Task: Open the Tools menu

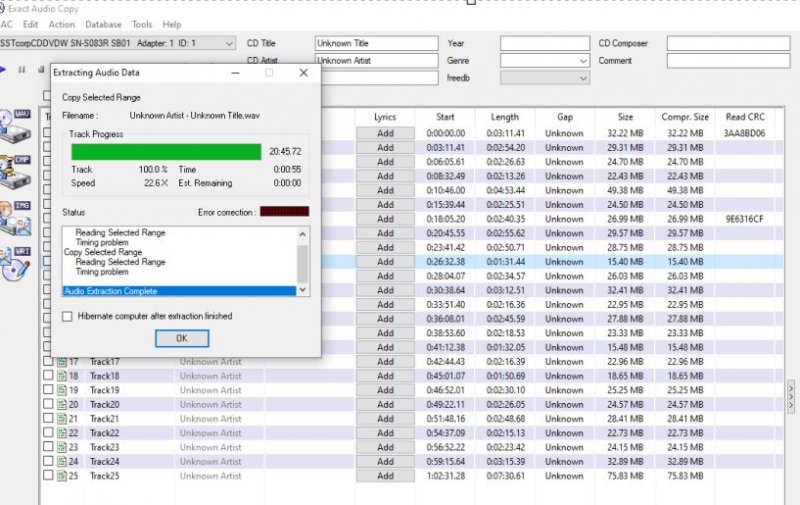Action: click(142, 24)
